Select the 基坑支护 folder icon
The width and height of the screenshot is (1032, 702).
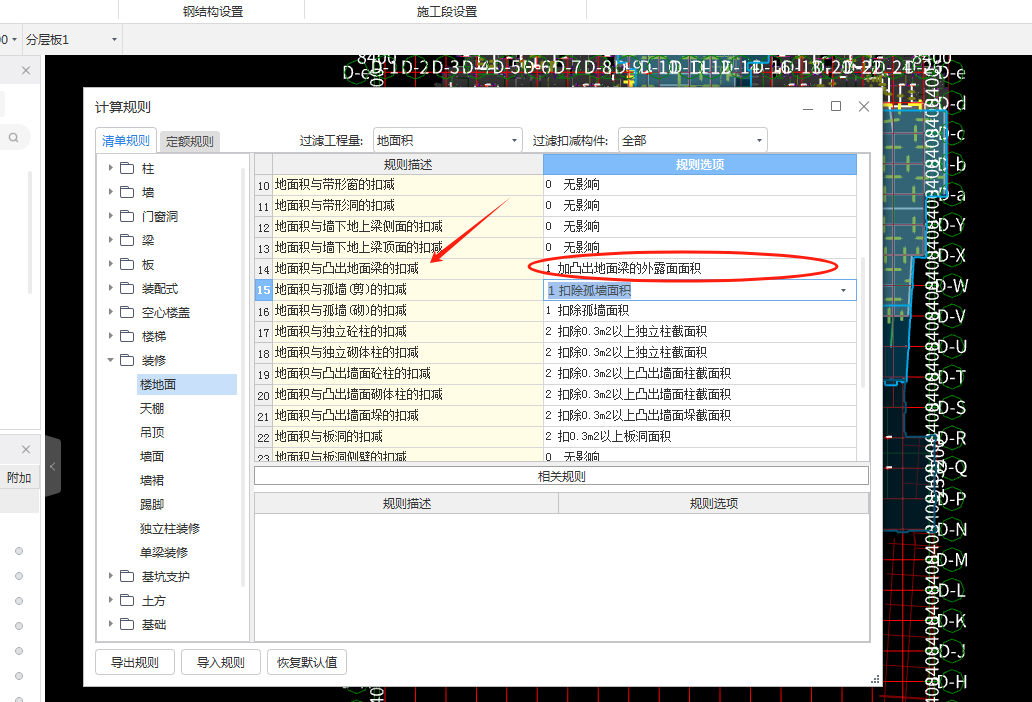coord(128,576)
